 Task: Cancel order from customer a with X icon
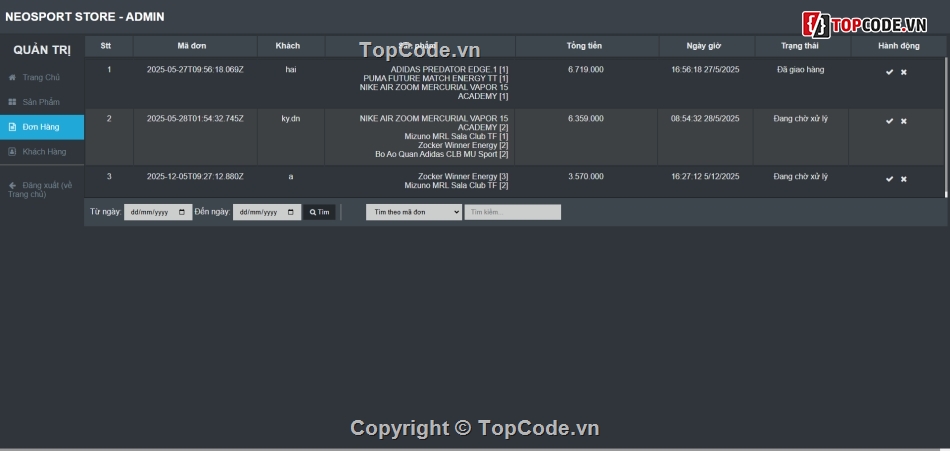(903, 179)
